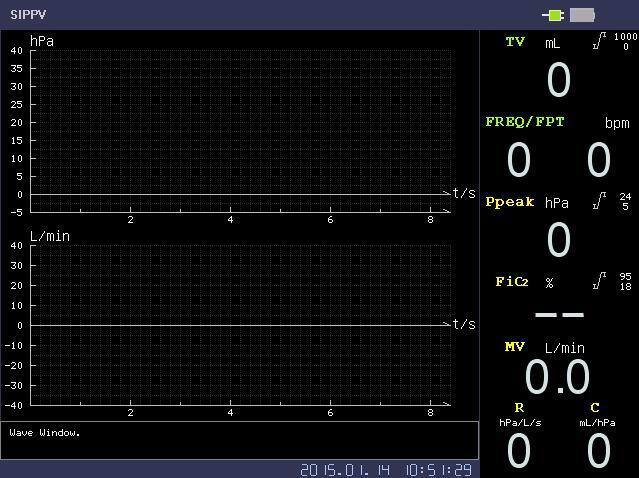This screenshot has height=478, width=639.
Task: Select the FiO2 alarm limit icon
Action: pyautogui.click(x=599, y=282)
